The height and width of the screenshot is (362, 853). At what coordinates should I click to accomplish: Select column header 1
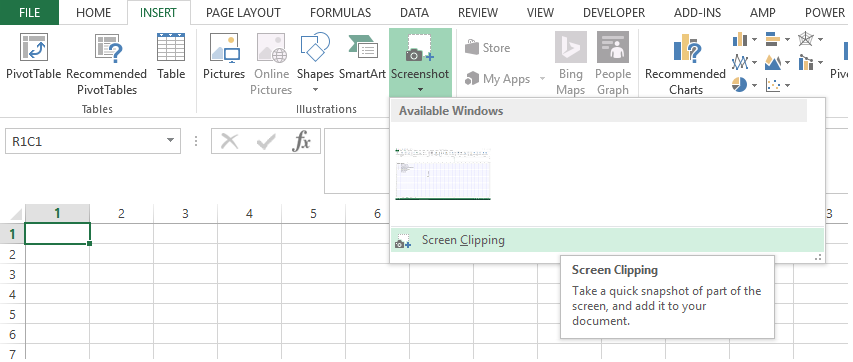click(x=57, y=213)
